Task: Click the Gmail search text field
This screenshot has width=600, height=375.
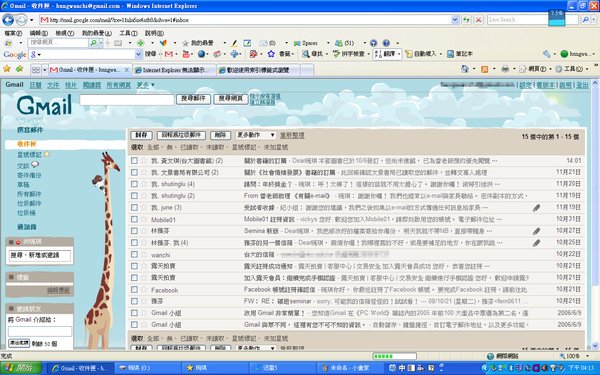Action: pyautogui.click(x=127, y=99)
